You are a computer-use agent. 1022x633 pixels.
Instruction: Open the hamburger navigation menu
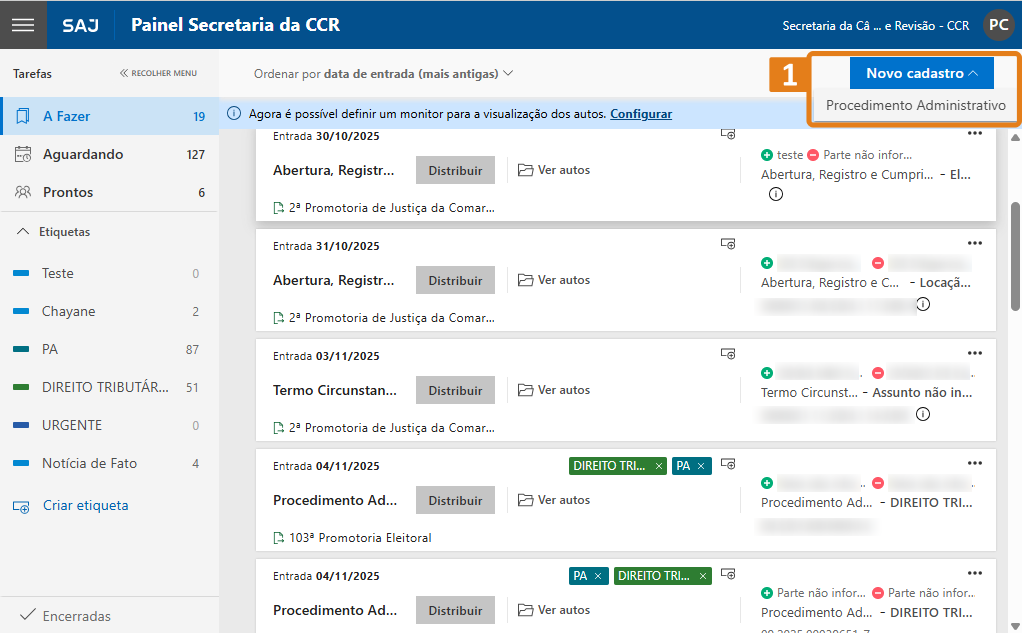pyautogui.click(x=22, y=24)
